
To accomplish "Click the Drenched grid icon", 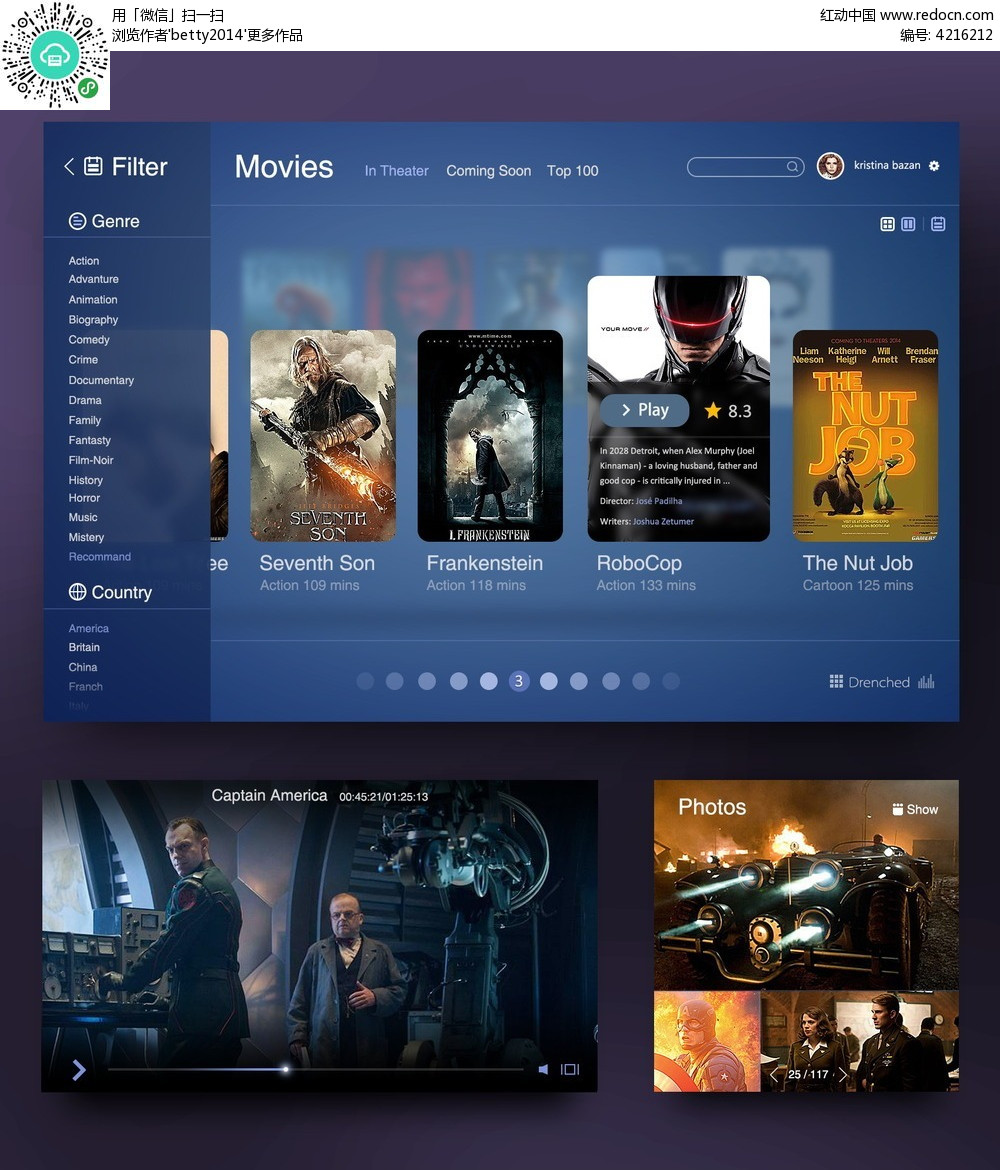I will click(x=837, y=681).
